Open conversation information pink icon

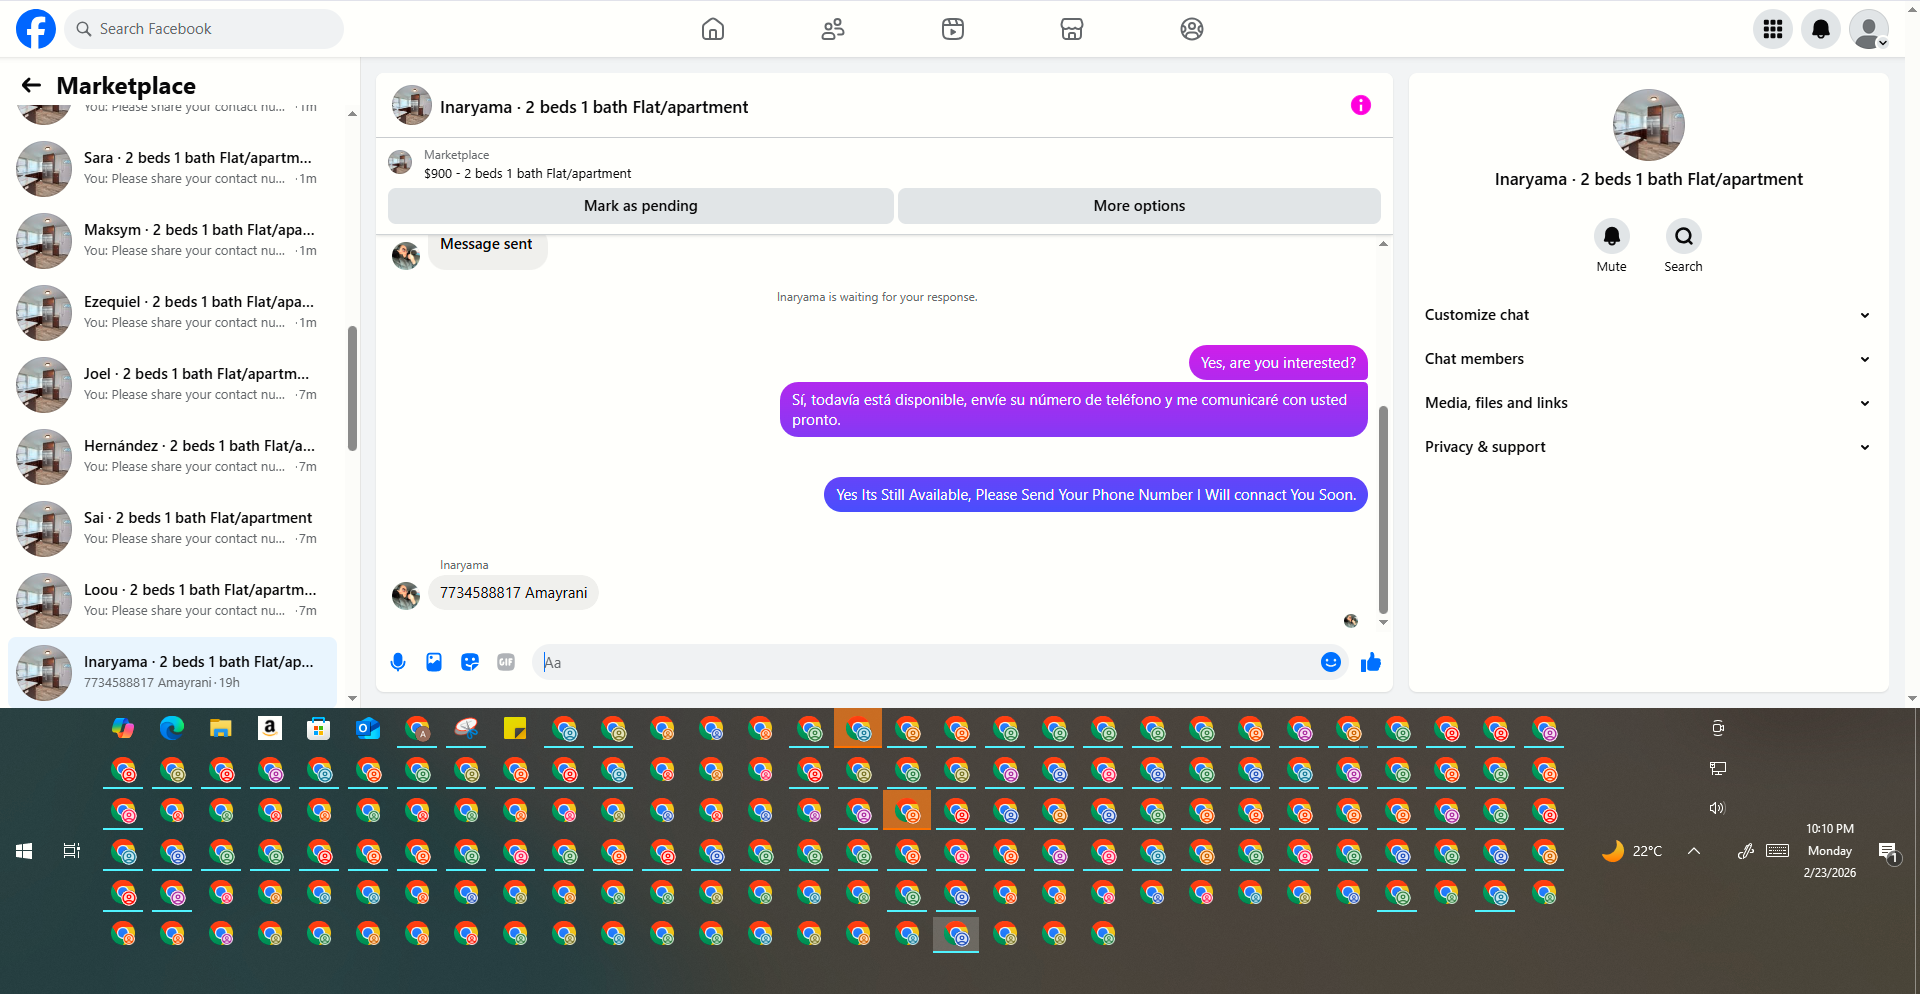click(1361, 105)
